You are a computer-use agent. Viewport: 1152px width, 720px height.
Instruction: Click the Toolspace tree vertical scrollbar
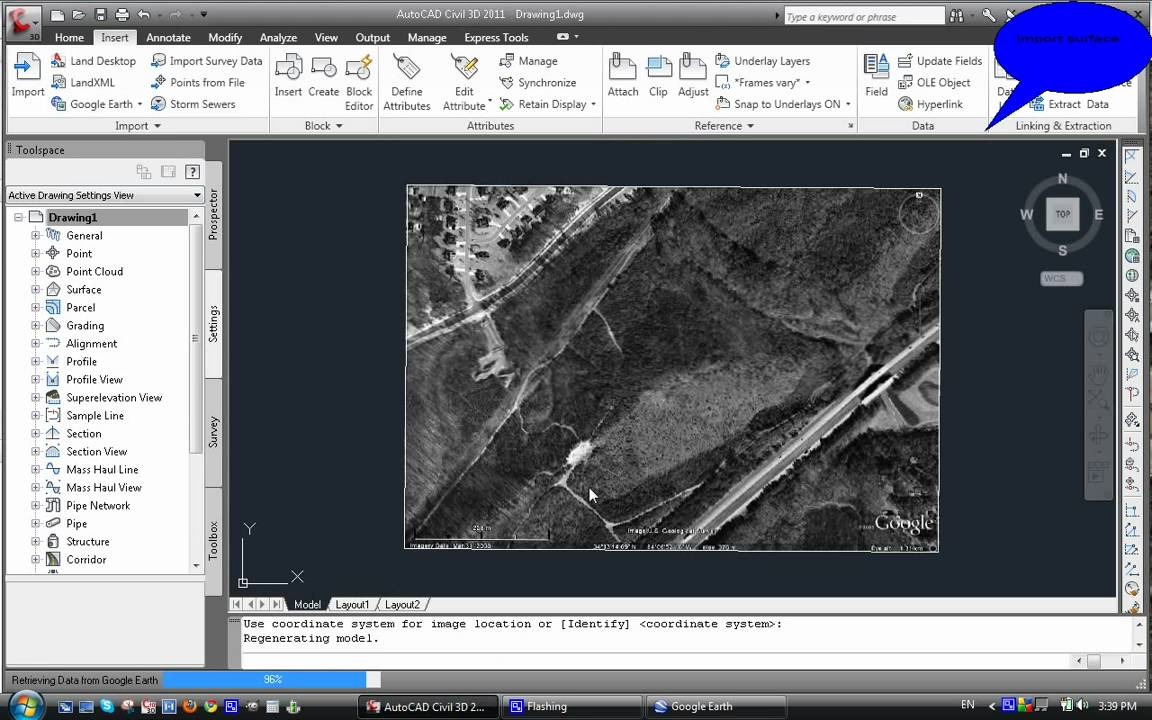point(195,338)
